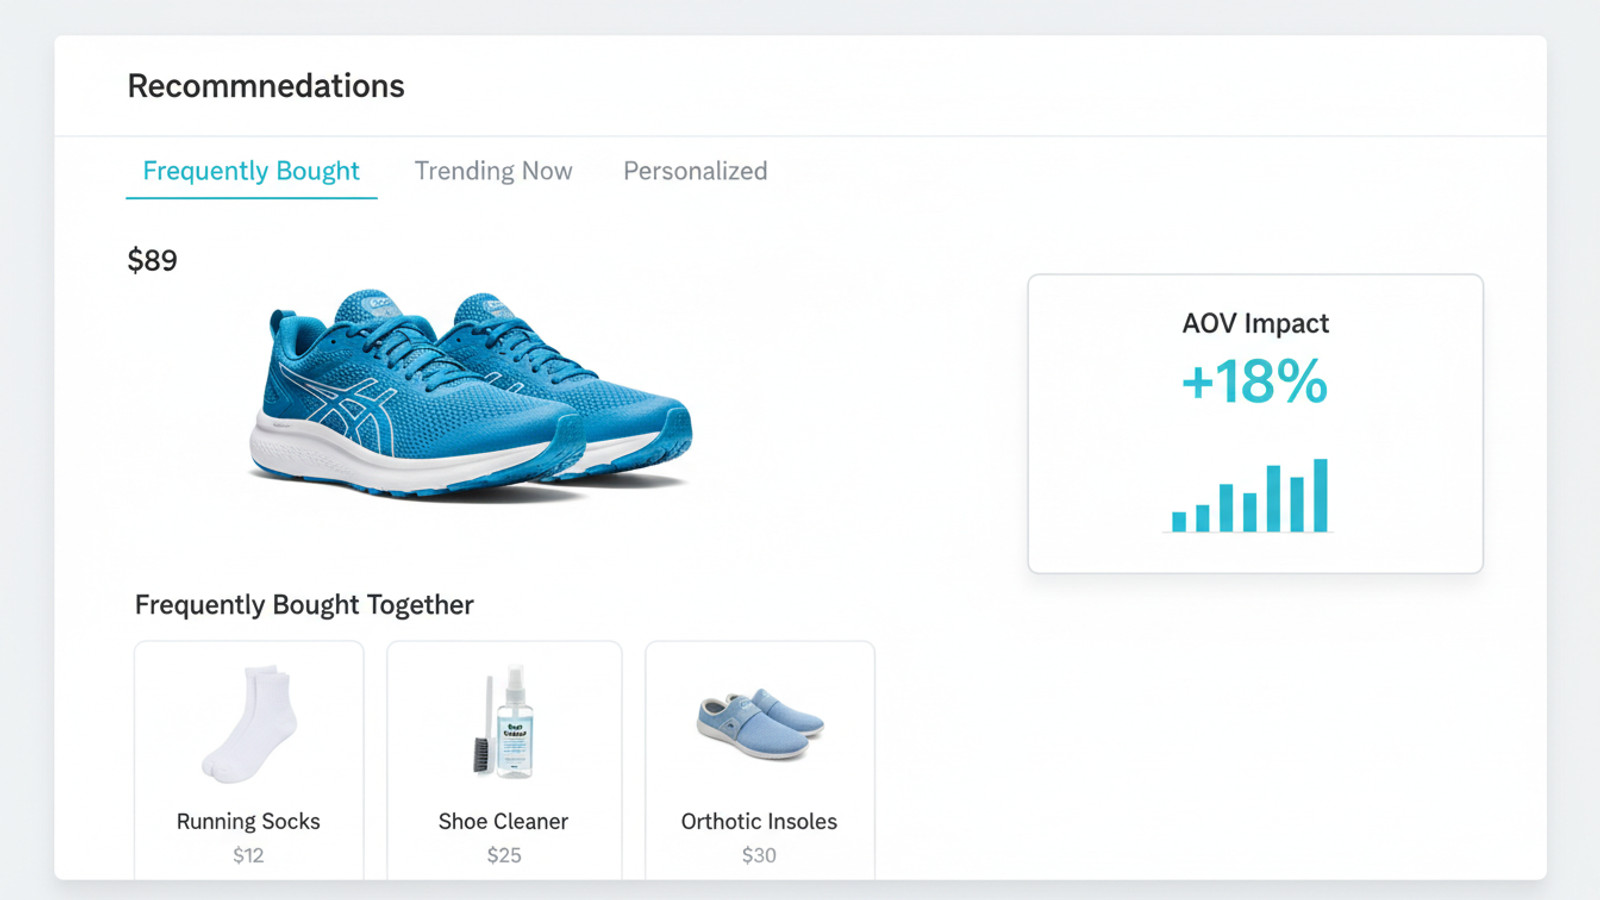Click the white socks product icon
Viewport: 1600px width, 900px height.
[x=250, y=724]
